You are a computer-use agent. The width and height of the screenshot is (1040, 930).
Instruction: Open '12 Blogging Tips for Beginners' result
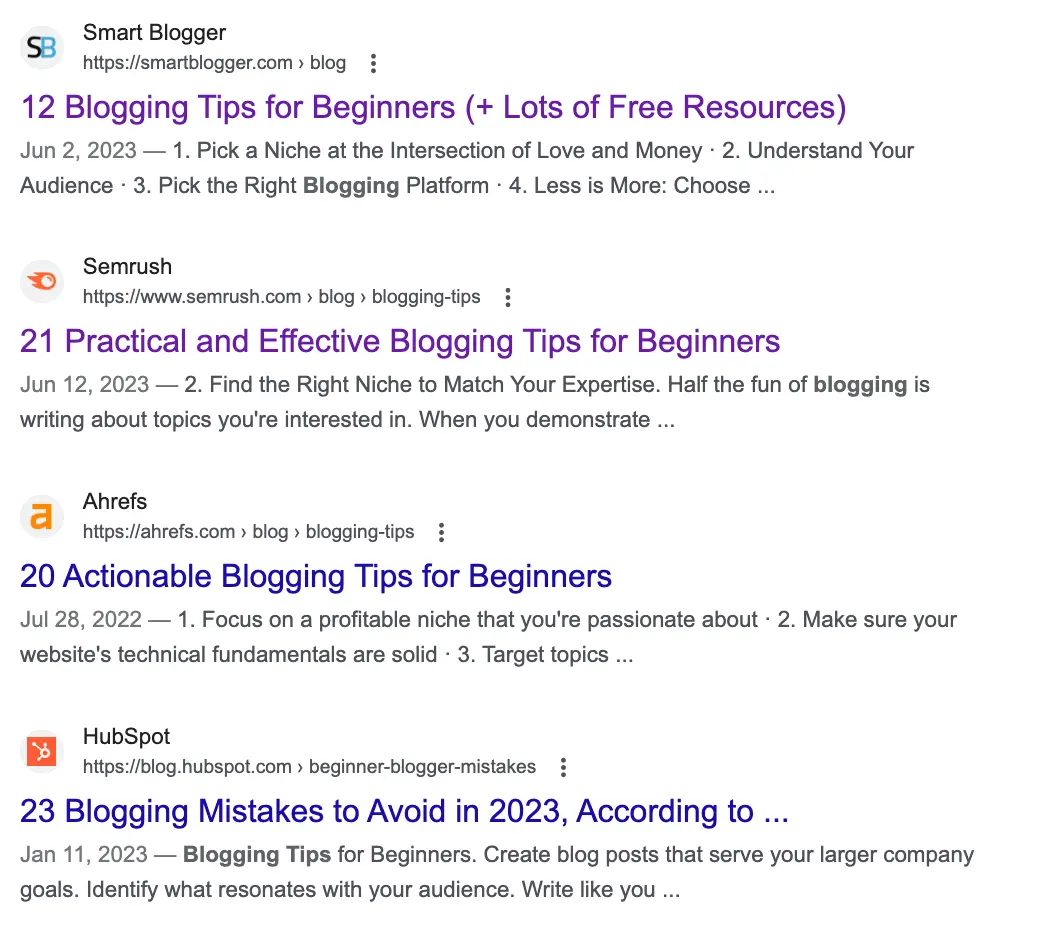click(434, 107)
